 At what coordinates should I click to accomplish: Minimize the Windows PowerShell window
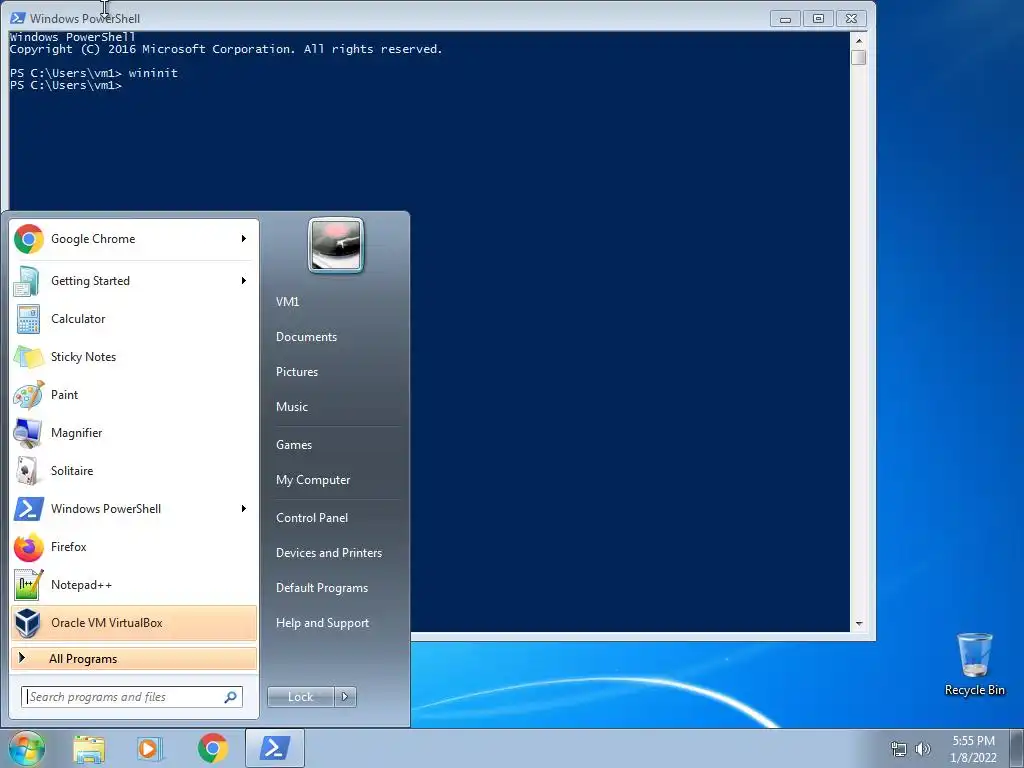785,19
